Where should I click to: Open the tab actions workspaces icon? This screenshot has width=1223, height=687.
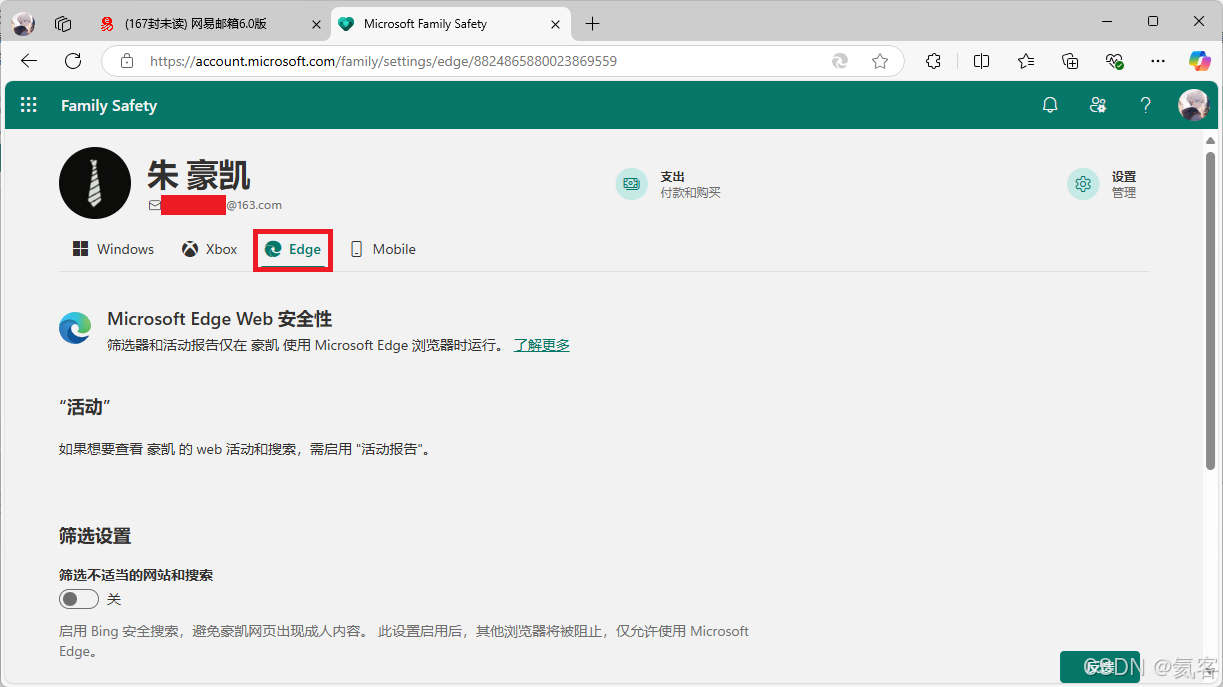pyautogui.click(x=63, y=23)
